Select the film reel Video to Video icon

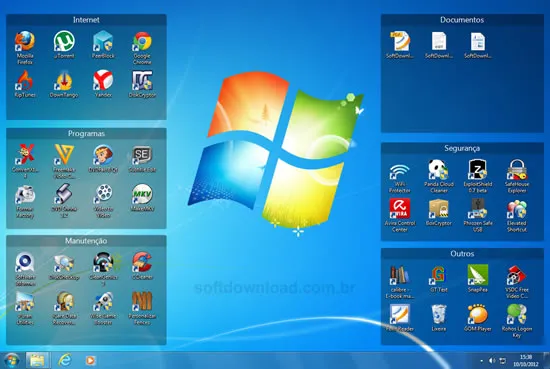[103, 194]
